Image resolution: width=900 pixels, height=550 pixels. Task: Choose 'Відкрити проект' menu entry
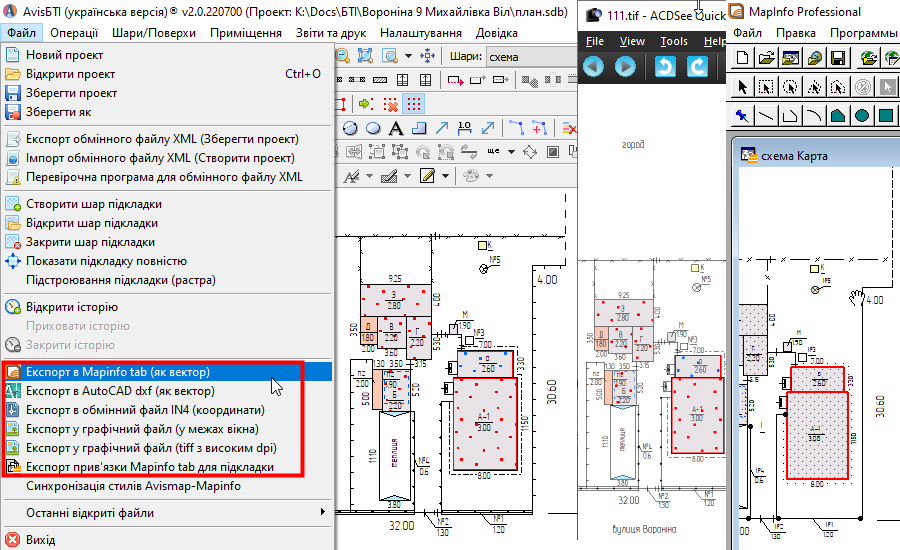click(167, 74)
